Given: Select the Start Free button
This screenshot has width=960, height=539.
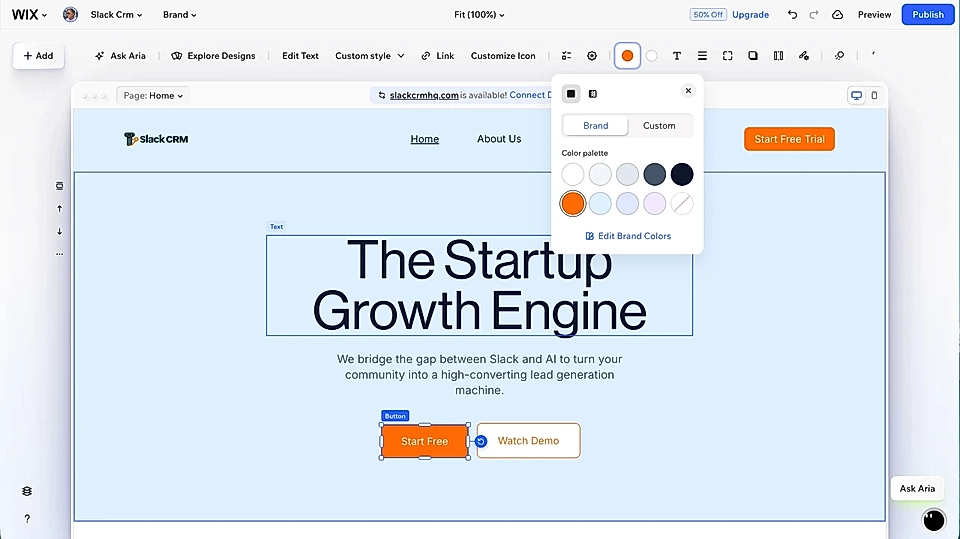Looking at the screenshot, I should click(424, 441).
